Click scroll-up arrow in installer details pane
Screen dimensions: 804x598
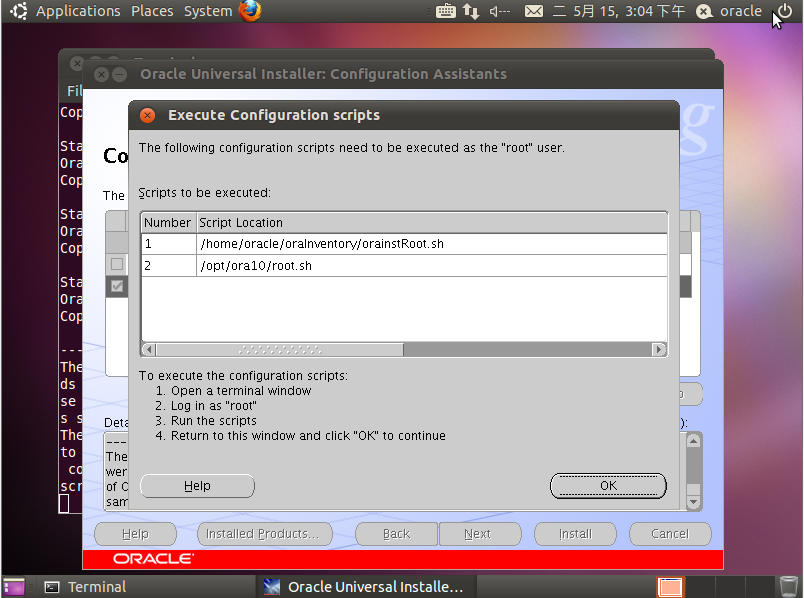[x=693, y=441]
